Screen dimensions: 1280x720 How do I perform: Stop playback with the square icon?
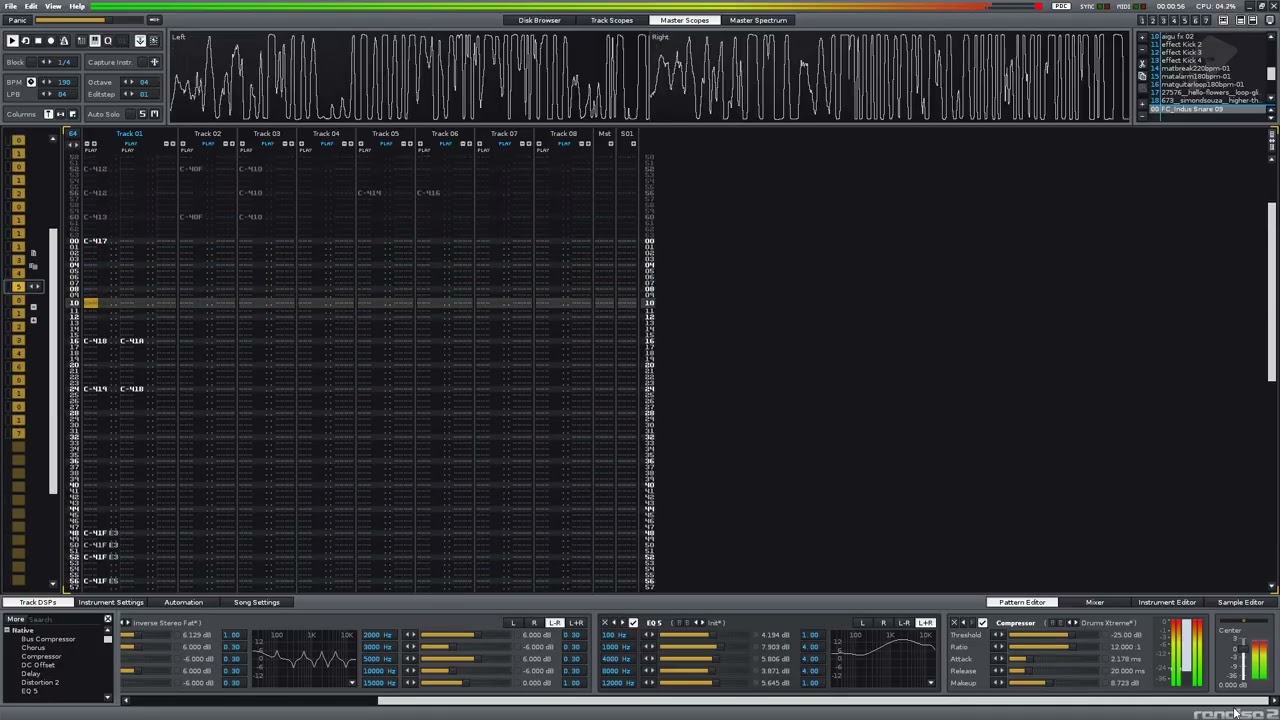tap(38, 41)
